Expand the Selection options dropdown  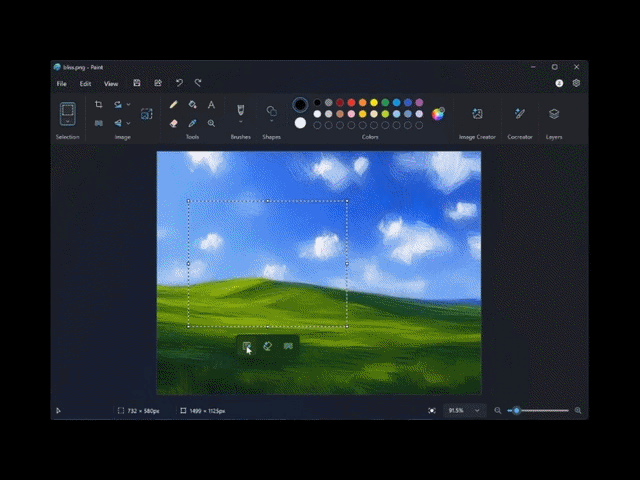click(68, 122)
